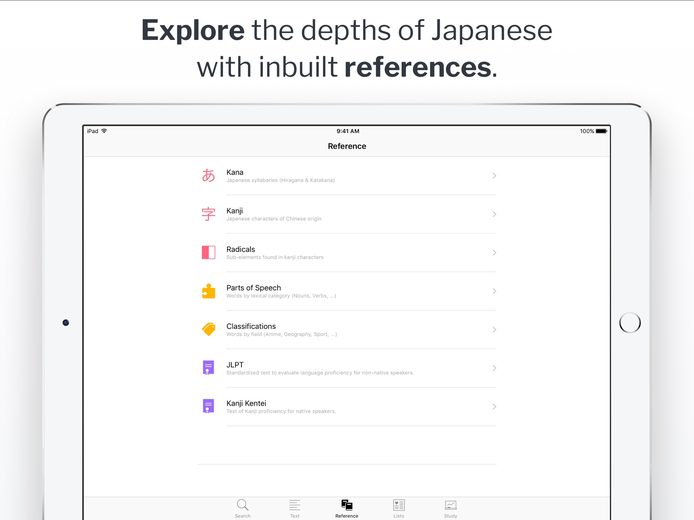Tap the Wi-Fi status icon
This screenshot has width=694, height=520.
pos(104,131)
